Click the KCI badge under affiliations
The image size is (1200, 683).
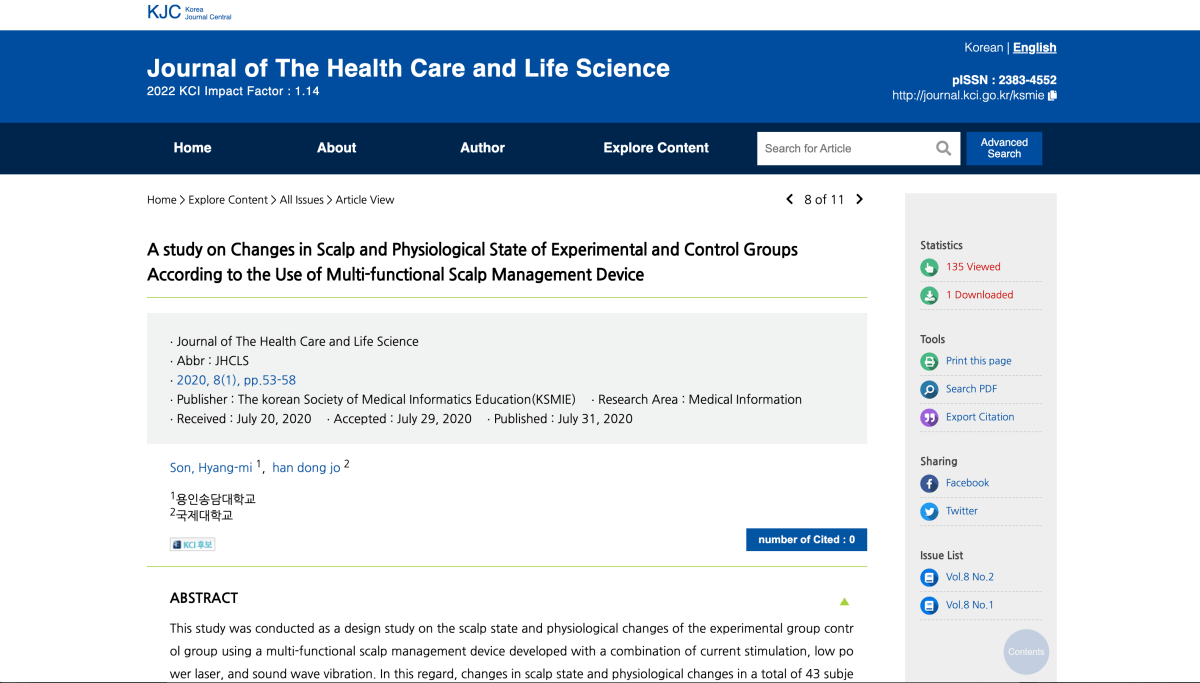point(192,544)
